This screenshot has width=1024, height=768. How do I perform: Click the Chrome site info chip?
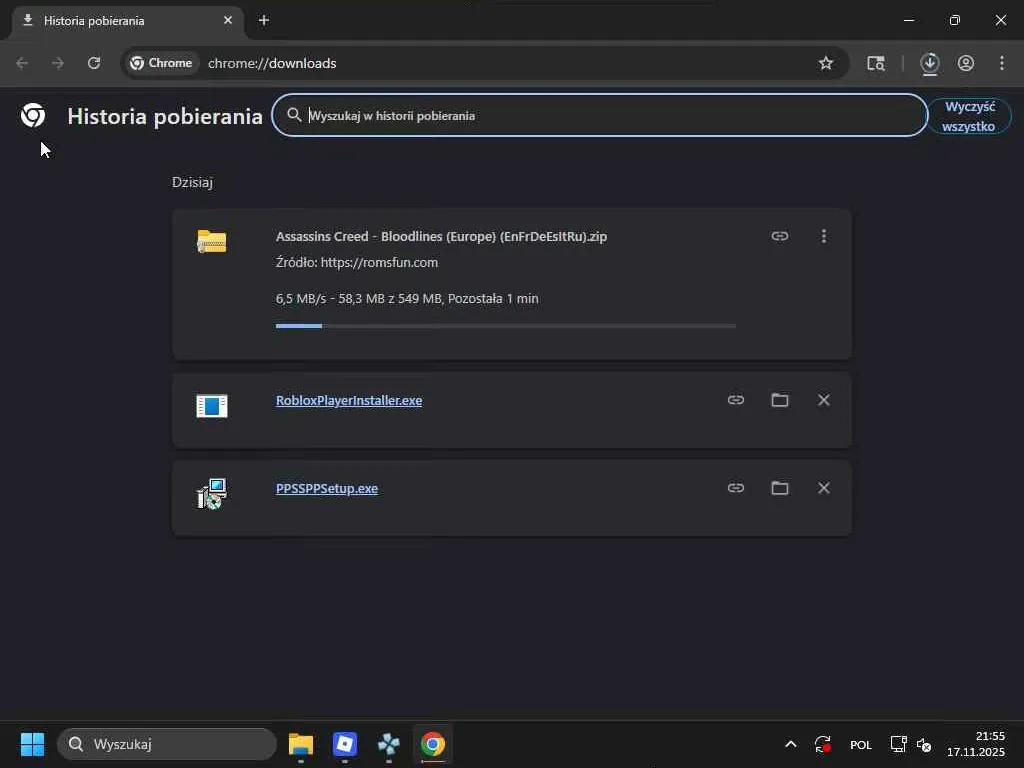(x=161, y=63)
